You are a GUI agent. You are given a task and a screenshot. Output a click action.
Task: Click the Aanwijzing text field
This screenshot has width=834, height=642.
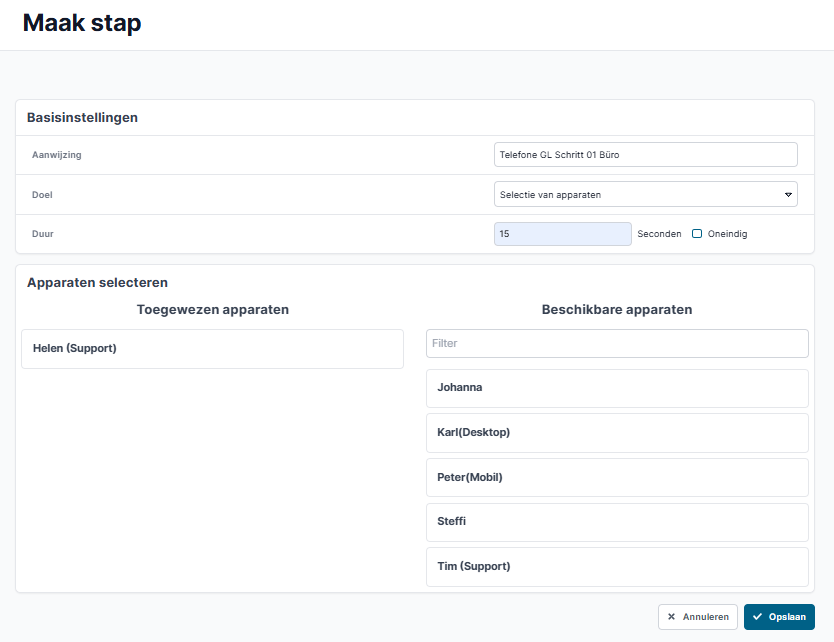(x=646, y=155)
